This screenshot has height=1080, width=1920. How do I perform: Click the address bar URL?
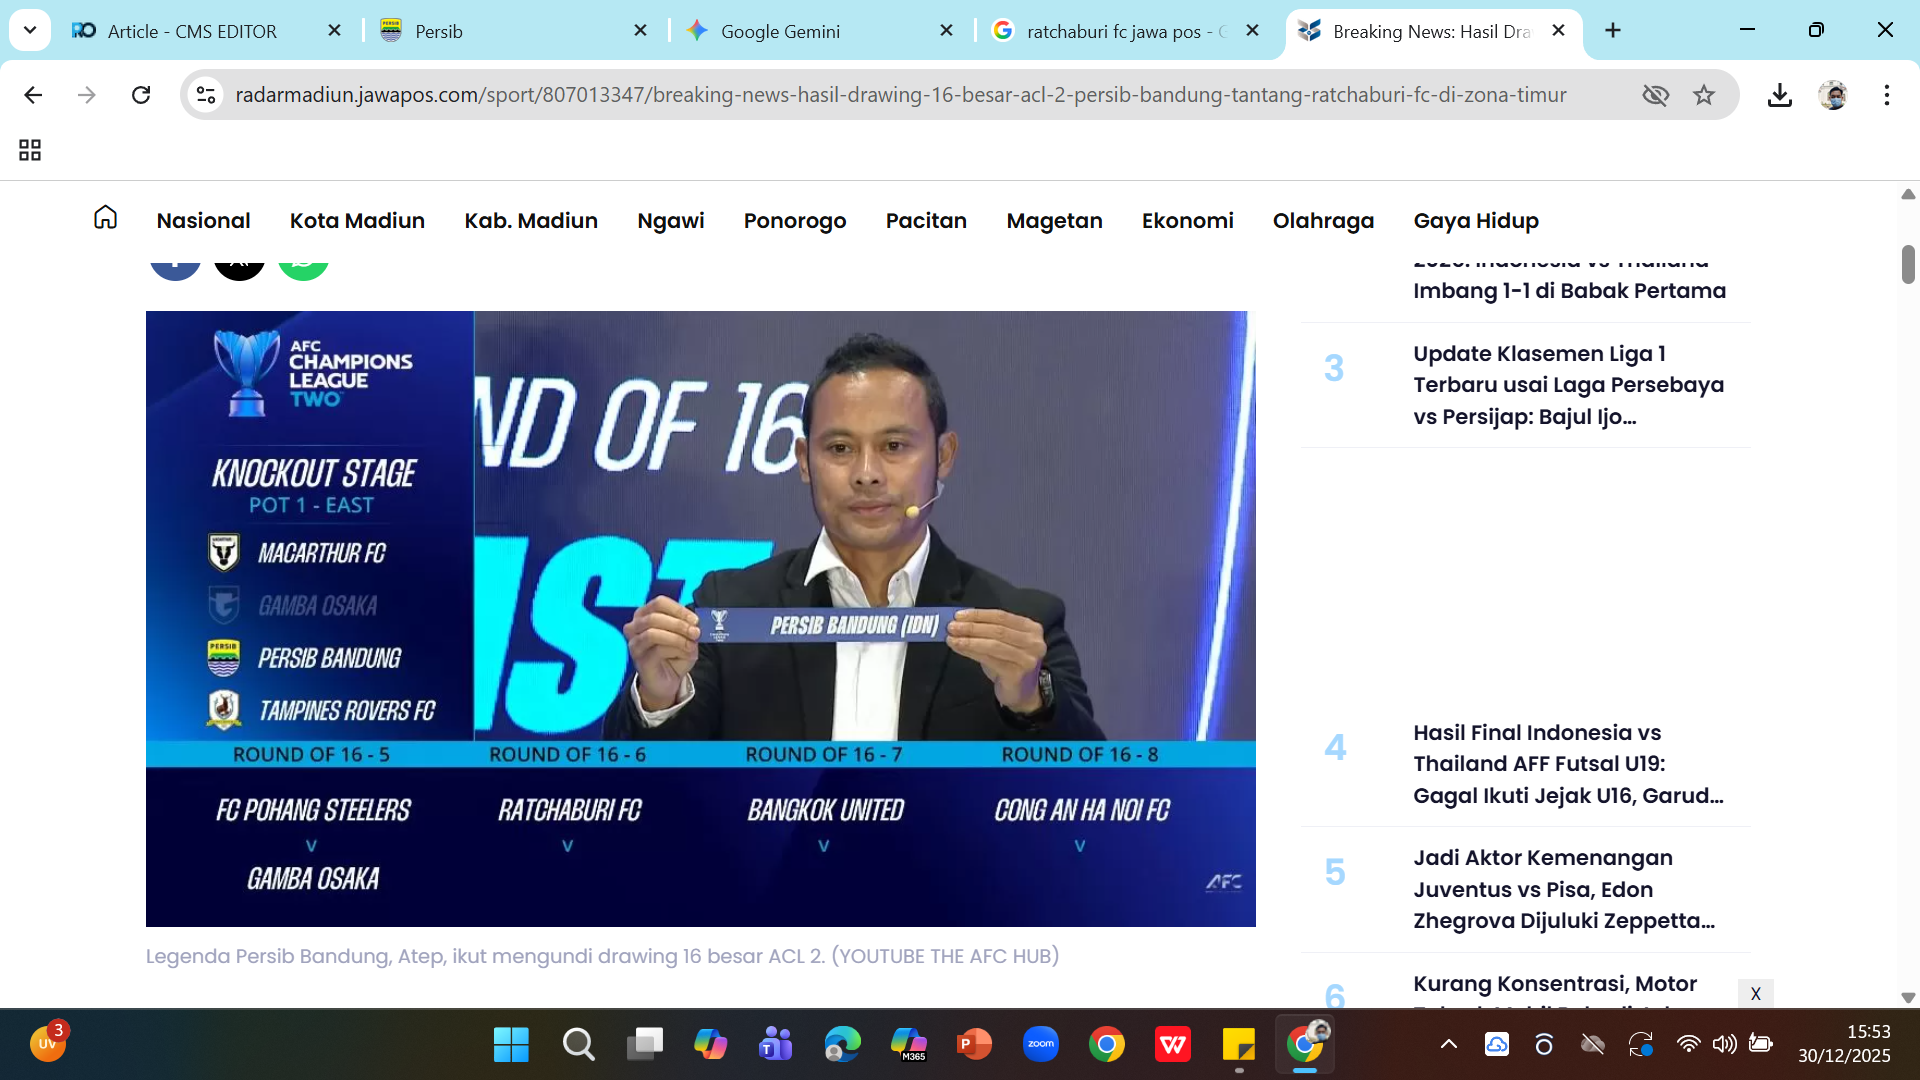pos(900,95)
